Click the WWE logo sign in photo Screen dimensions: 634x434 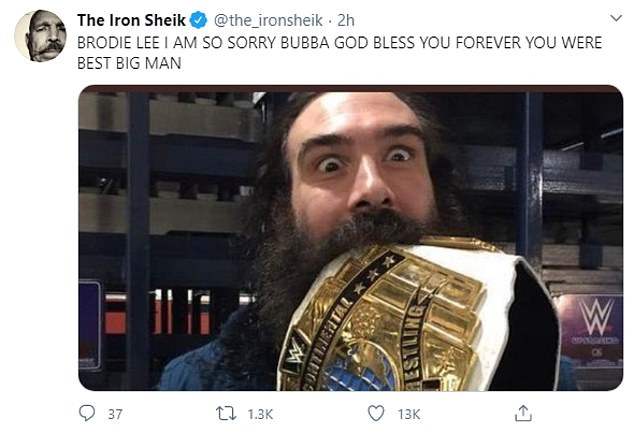[595, 317]
